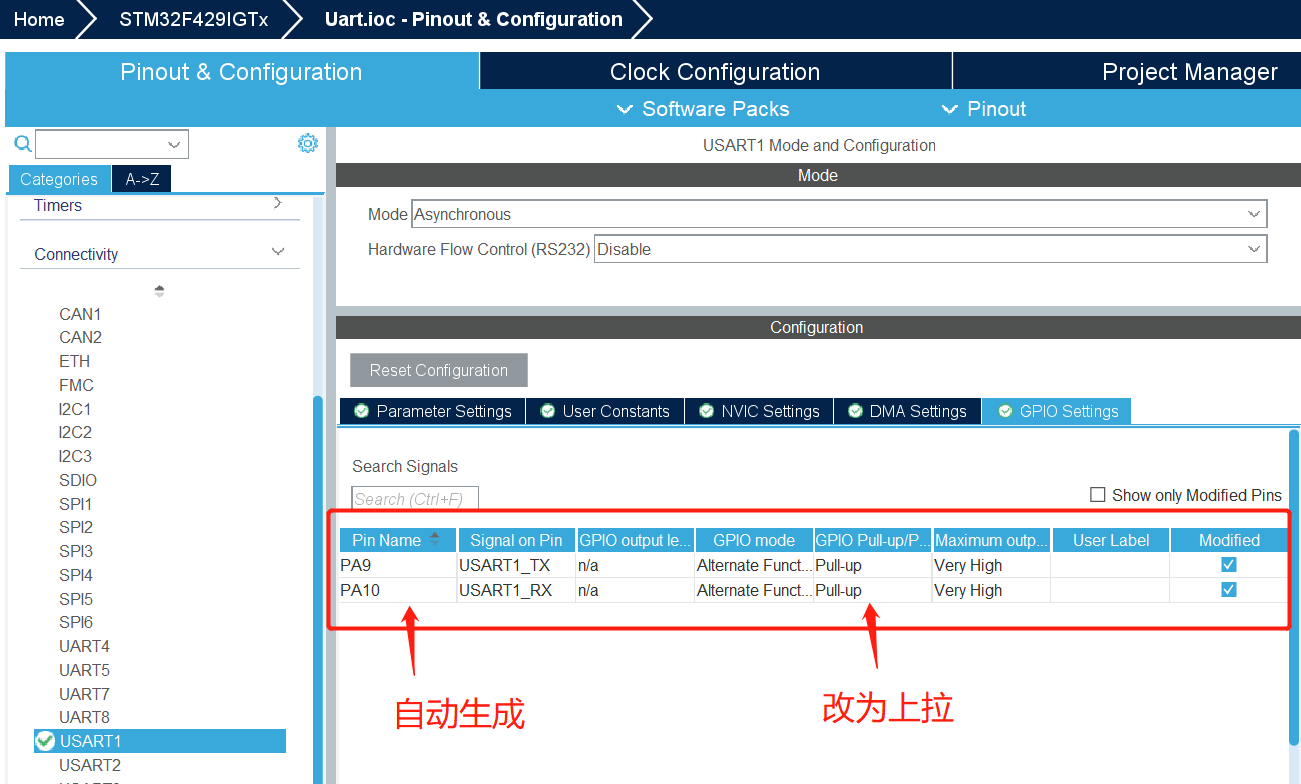1301x784 pixels.
Task: Click Uart.ioc breadcrumb
Action: [473, 19]
